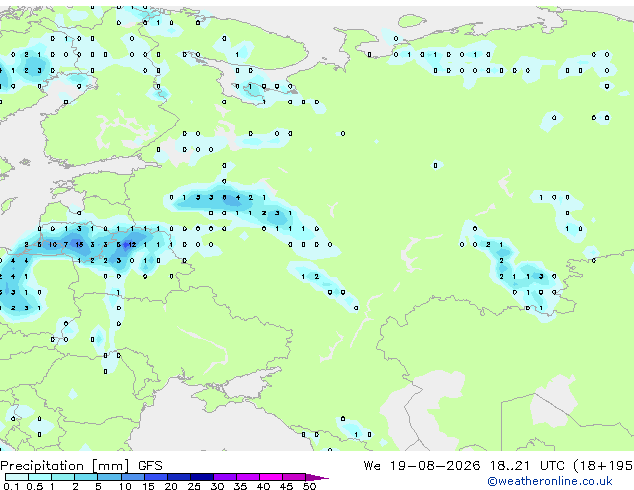
Task: Pick the 40 to 45 mm magenta swatch
Action: (x=271, y=477)
